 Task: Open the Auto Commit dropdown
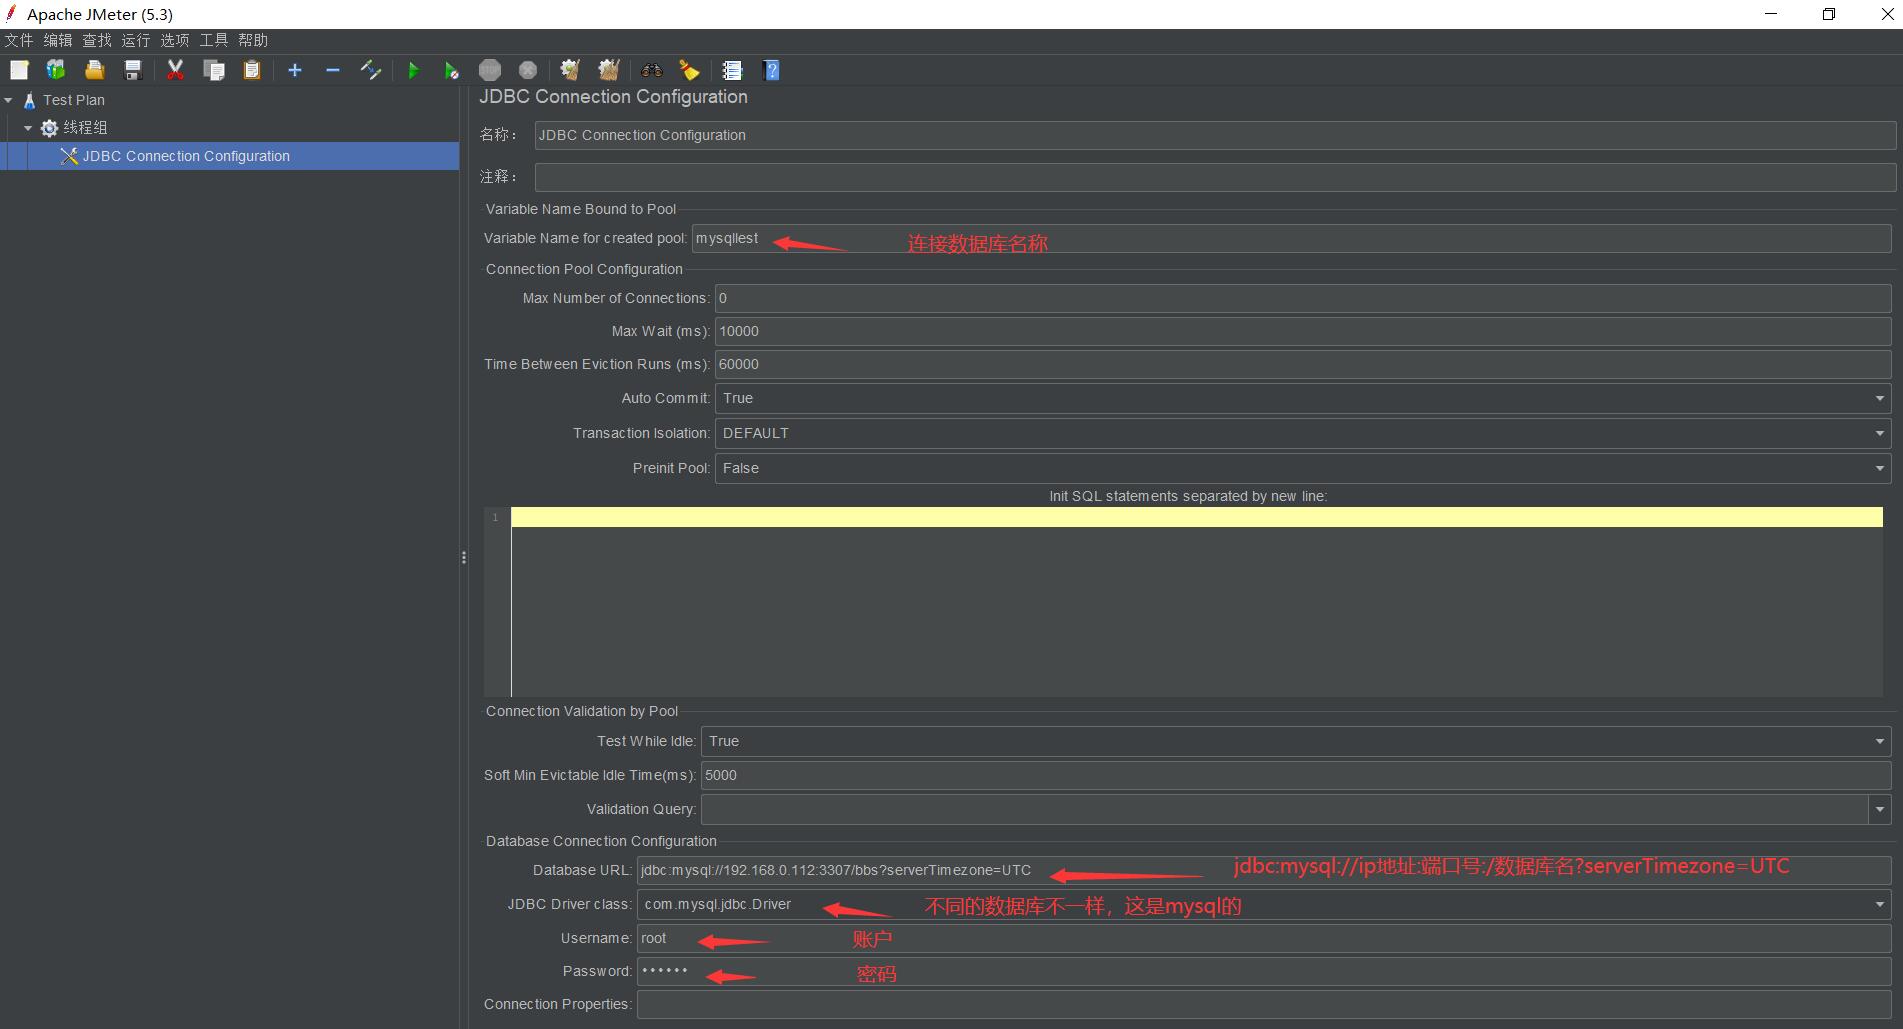point(1303,398)
